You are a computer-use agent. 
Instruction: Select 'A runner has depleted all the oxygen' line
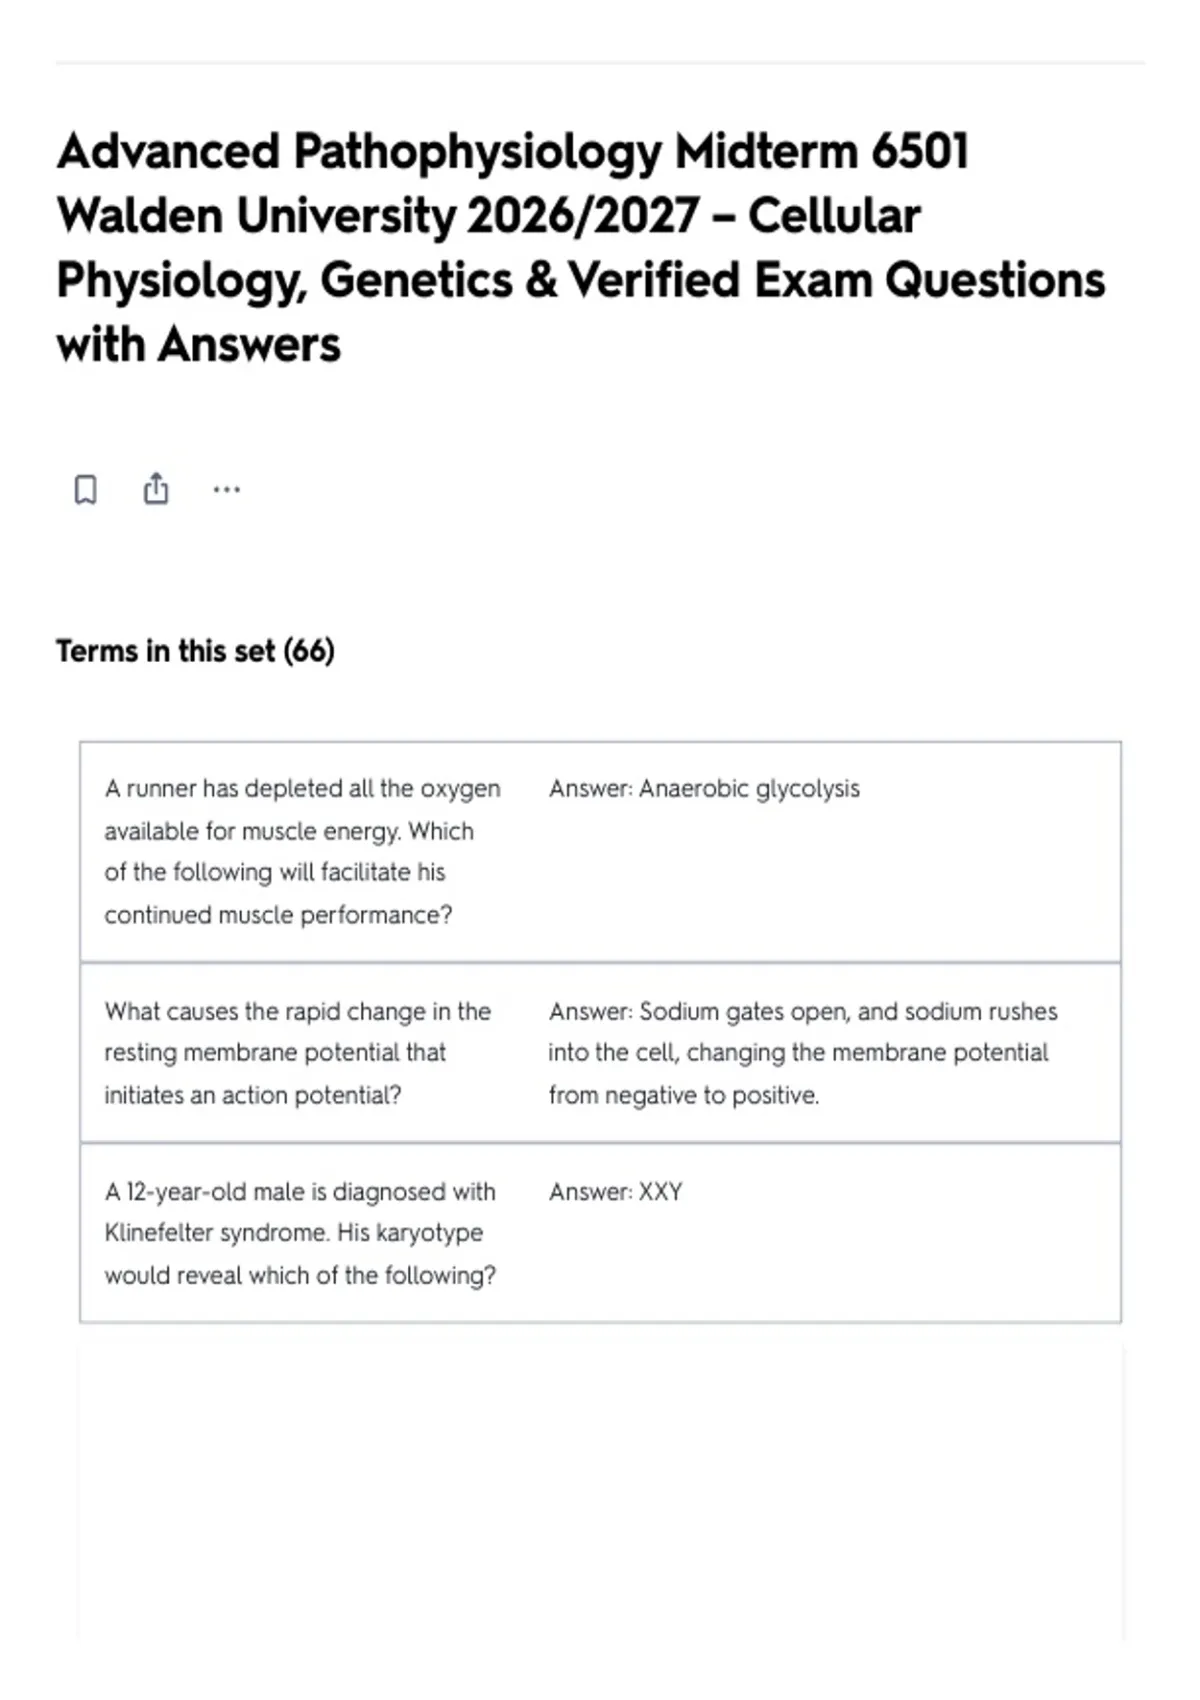pyautogui.click(x=302, y=789)
